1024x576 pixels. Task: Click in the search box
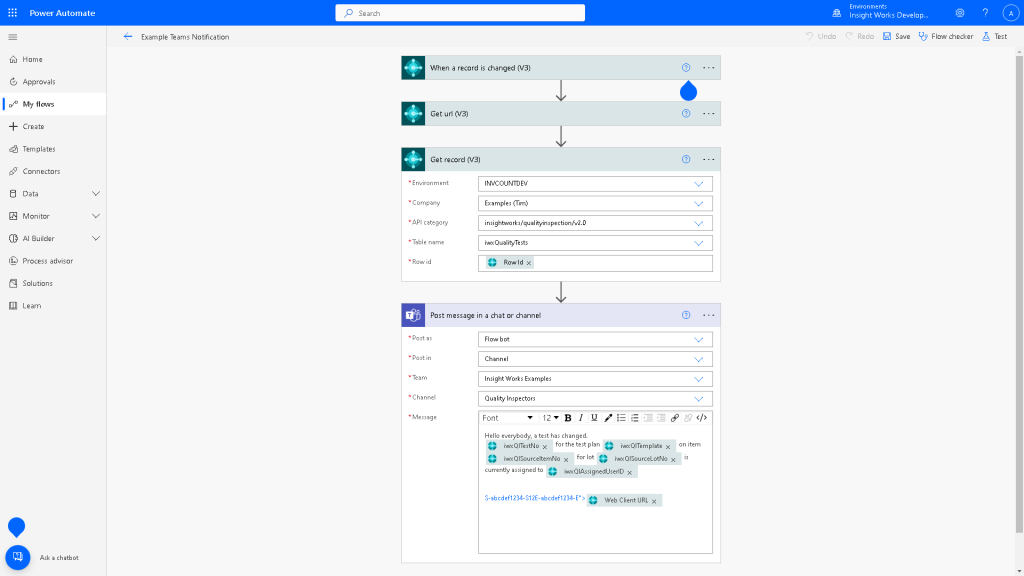pyautogui.click(x=460, y=13)
